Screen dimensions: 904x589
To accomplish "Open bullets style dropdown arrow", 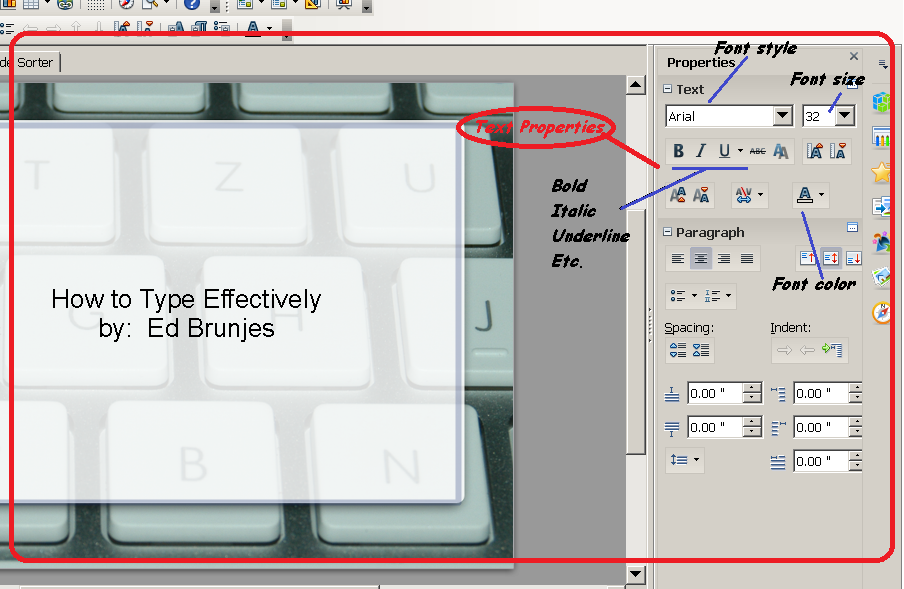I will coord(694,296).
